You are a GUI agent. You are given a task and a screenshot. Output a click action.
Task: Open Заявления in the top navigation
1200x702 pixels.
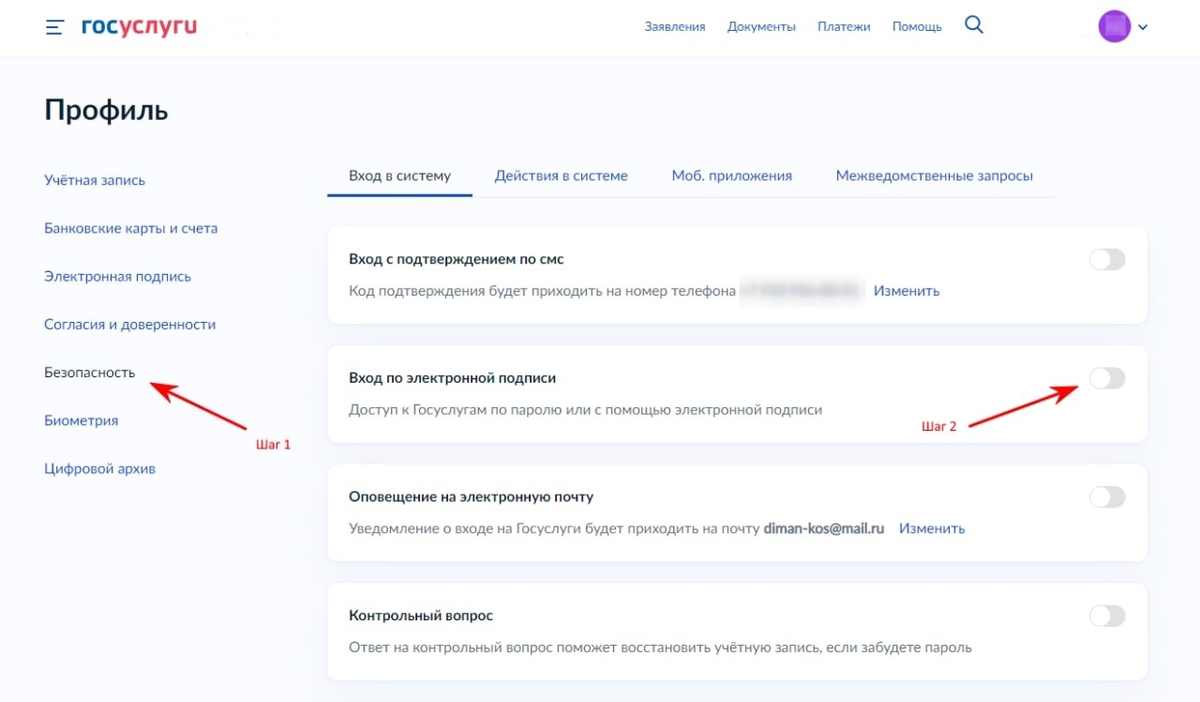[x=675, y=27]
